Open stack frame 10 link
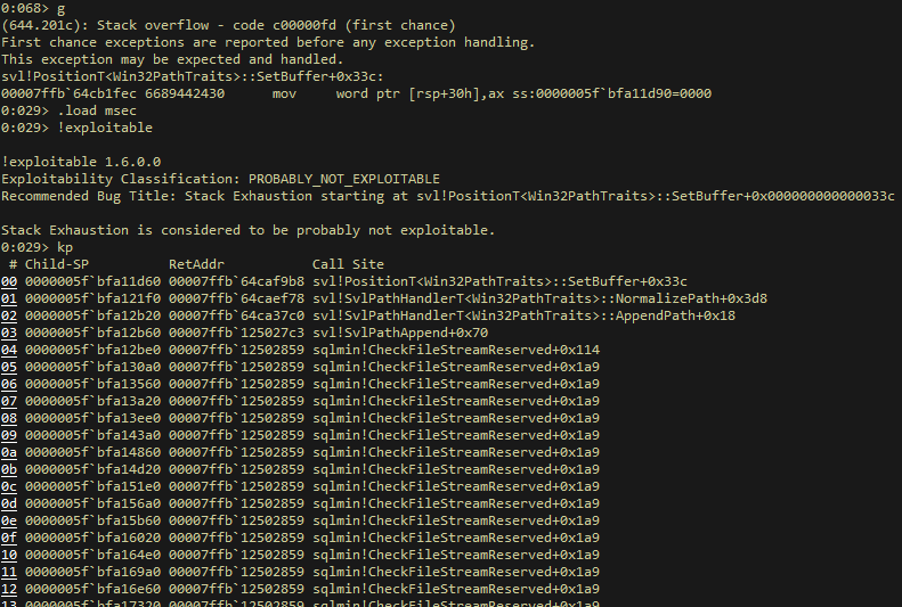The width and height of the screenshot is (902, 608). pos(9,555)
